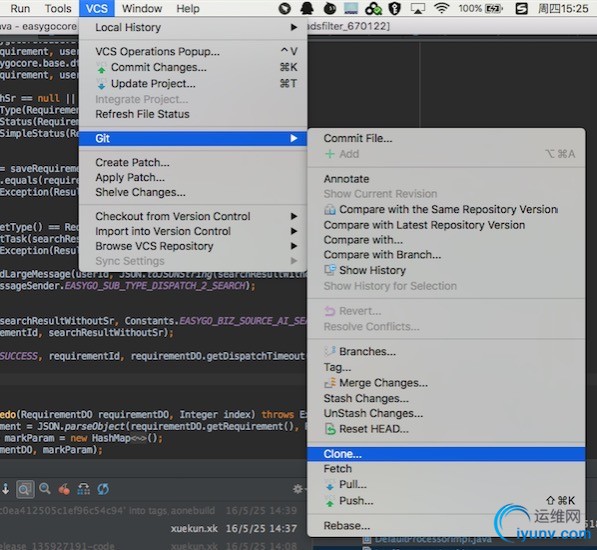Click the branch tree icon in bottom toolbar
The height and width of the screenshot is (550, 597).
tap(83, 489)
